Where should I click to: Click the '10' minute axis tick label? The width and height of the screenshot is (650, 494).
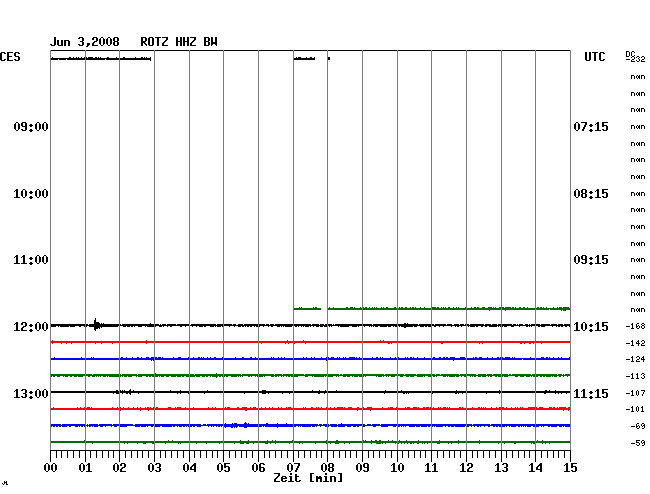click(x=397, y=468)
